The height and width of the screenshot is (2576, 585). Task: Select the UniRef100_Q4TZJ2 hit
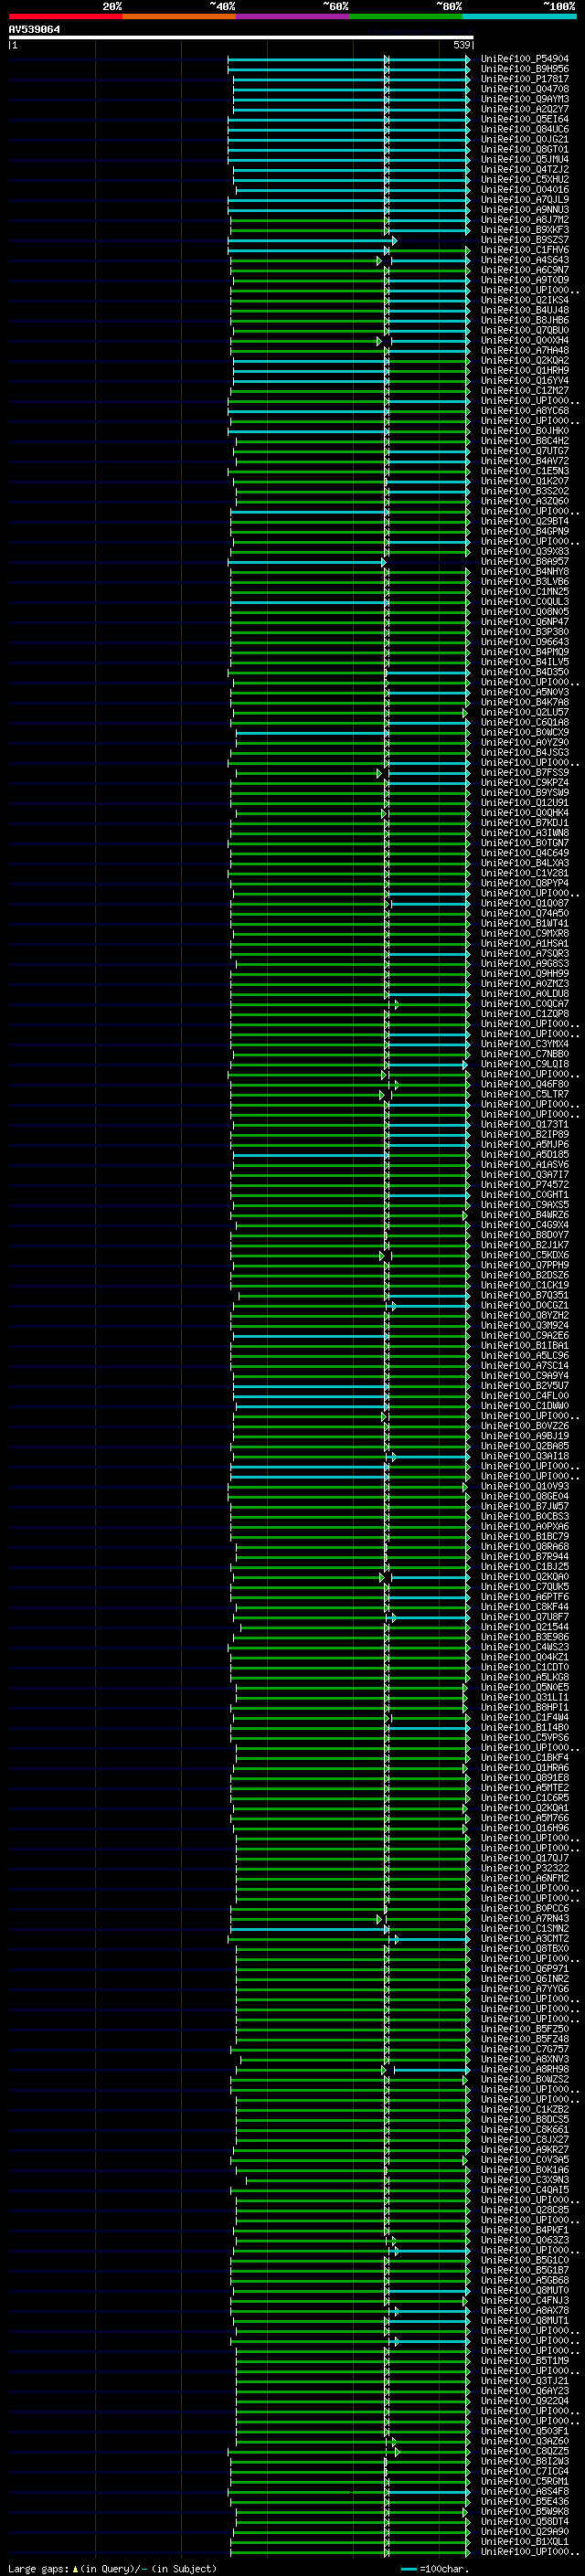pyautogui.click(x=525, y=169)
